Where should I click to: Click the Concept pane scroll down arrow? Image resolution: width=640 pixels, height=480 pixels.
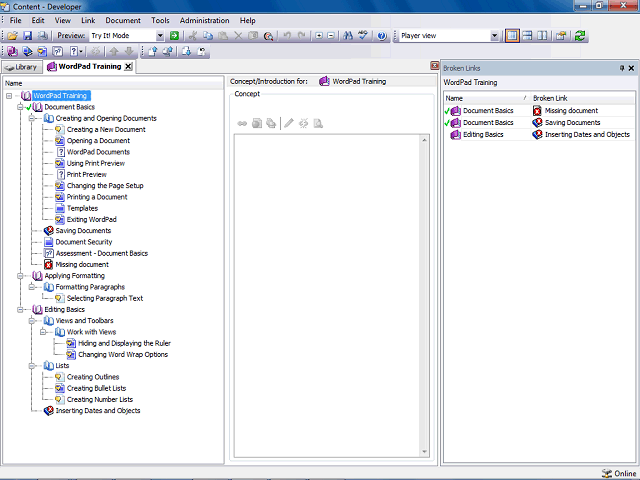coord(424,451)
